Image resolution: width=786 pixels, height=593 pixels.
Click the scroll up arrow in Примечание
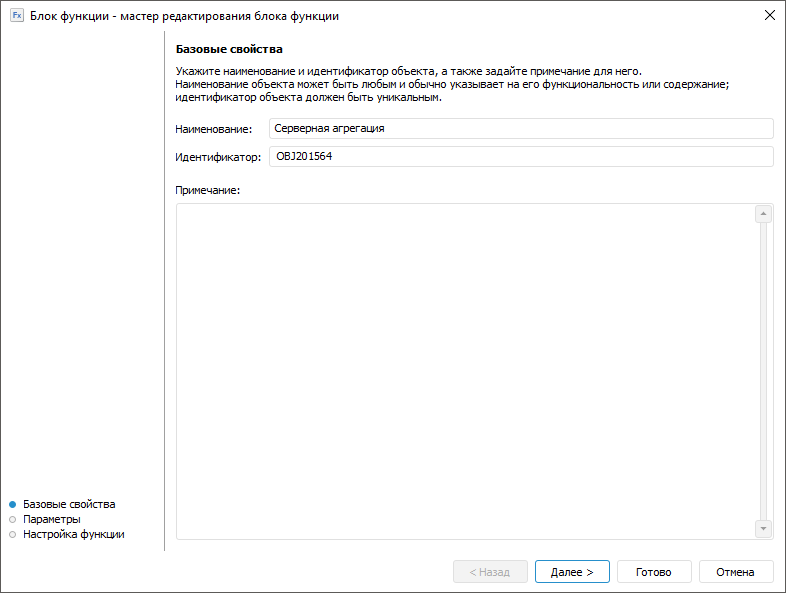click(x=763, y=214)
